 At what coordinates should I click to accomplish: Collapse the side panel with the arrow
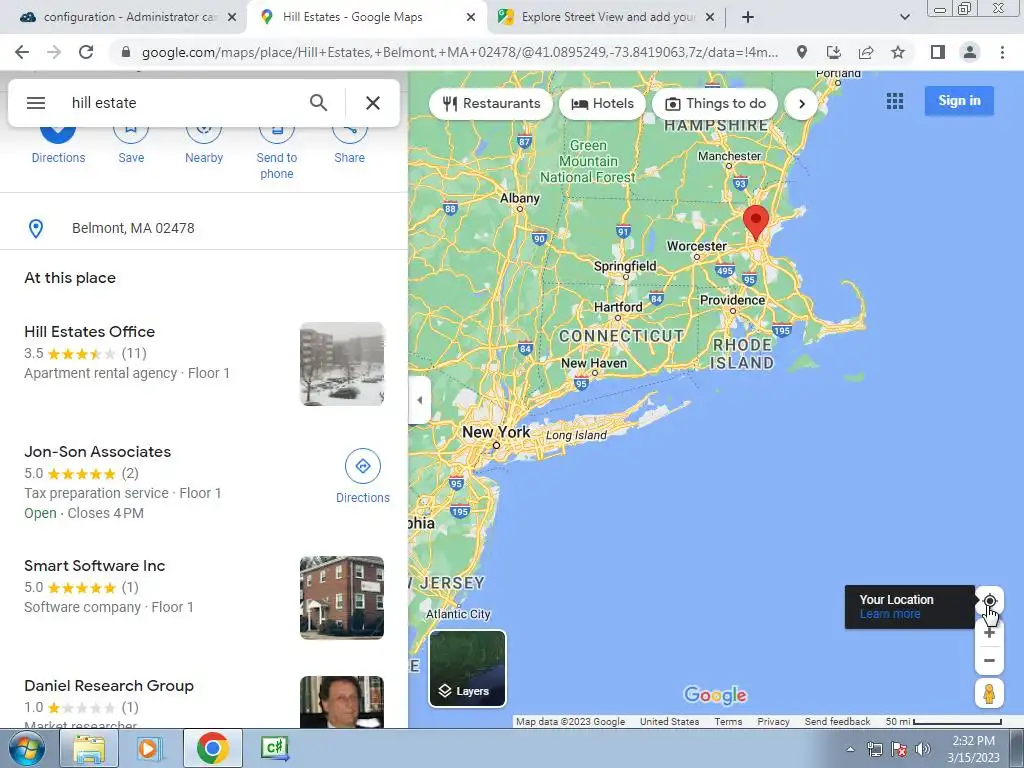click(419, 400)
